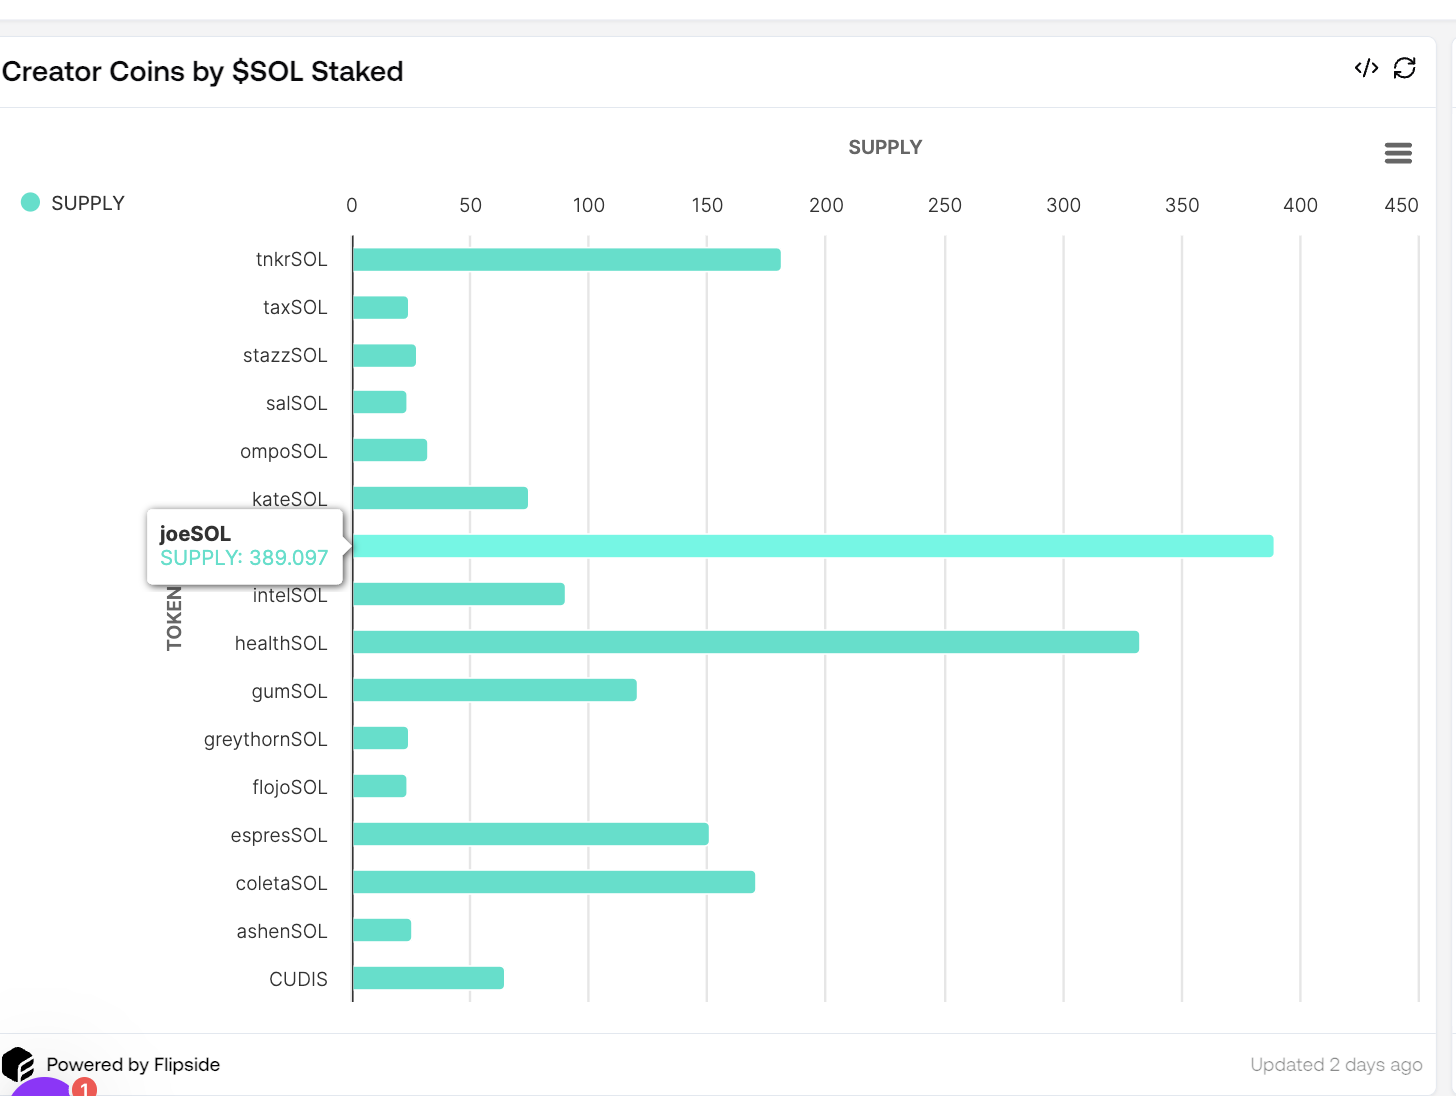Select the joeSOL bar
The image size is (1456, 1096).
[x=812, y=546]
